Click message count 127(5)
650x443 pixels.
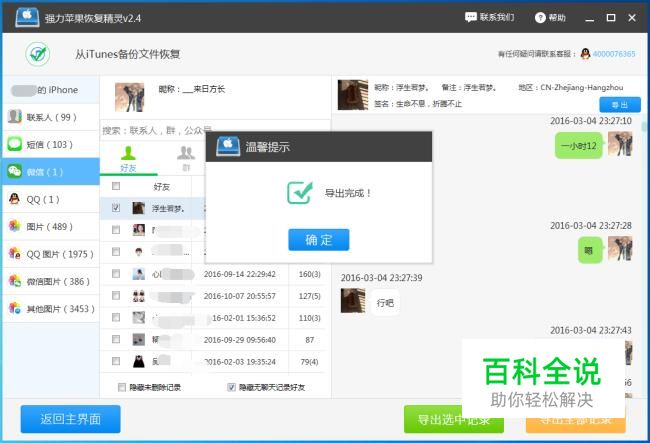coord(309,296)
